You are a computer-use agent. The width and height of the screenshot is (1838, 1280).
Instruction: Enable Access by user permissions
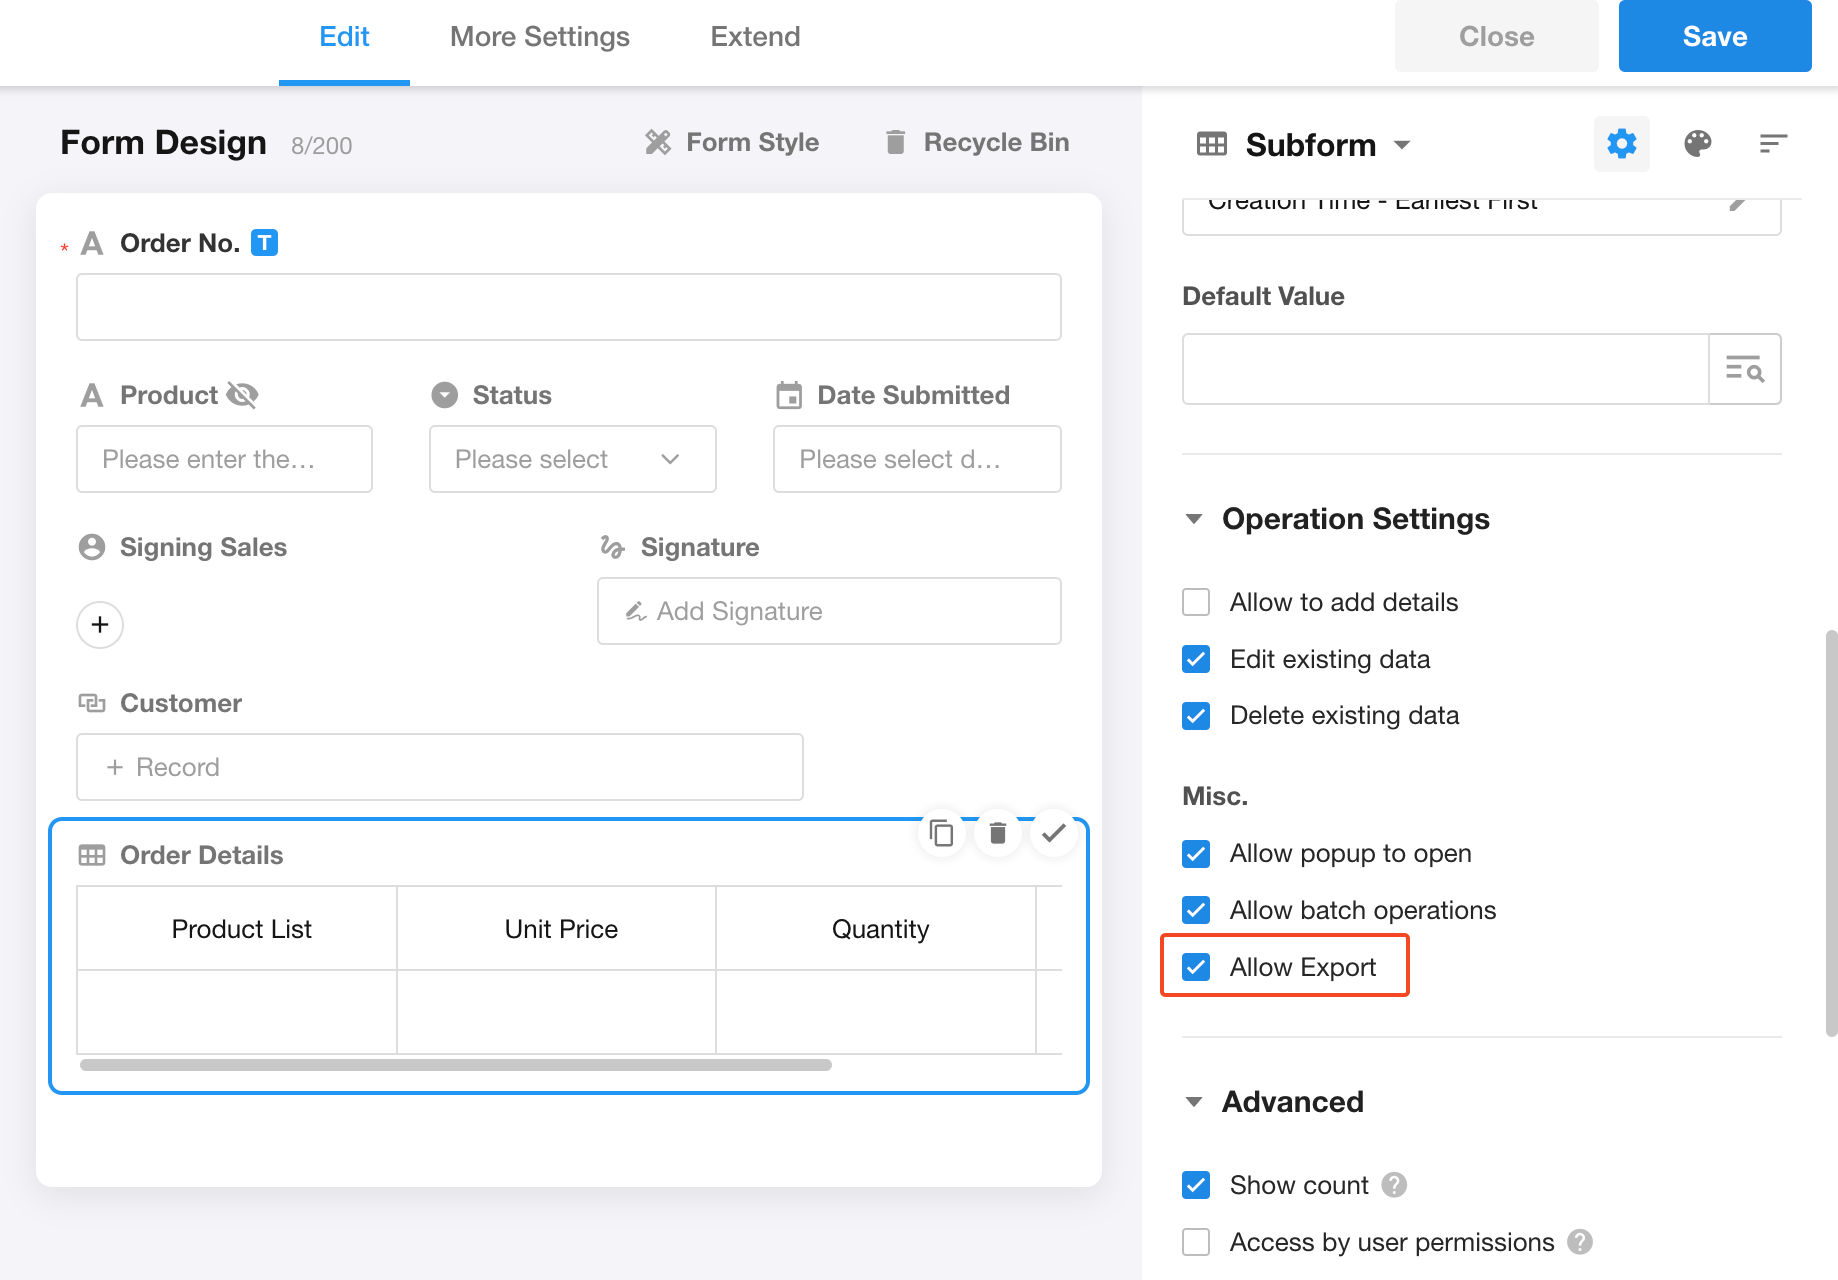[x=1196, y=1242]
